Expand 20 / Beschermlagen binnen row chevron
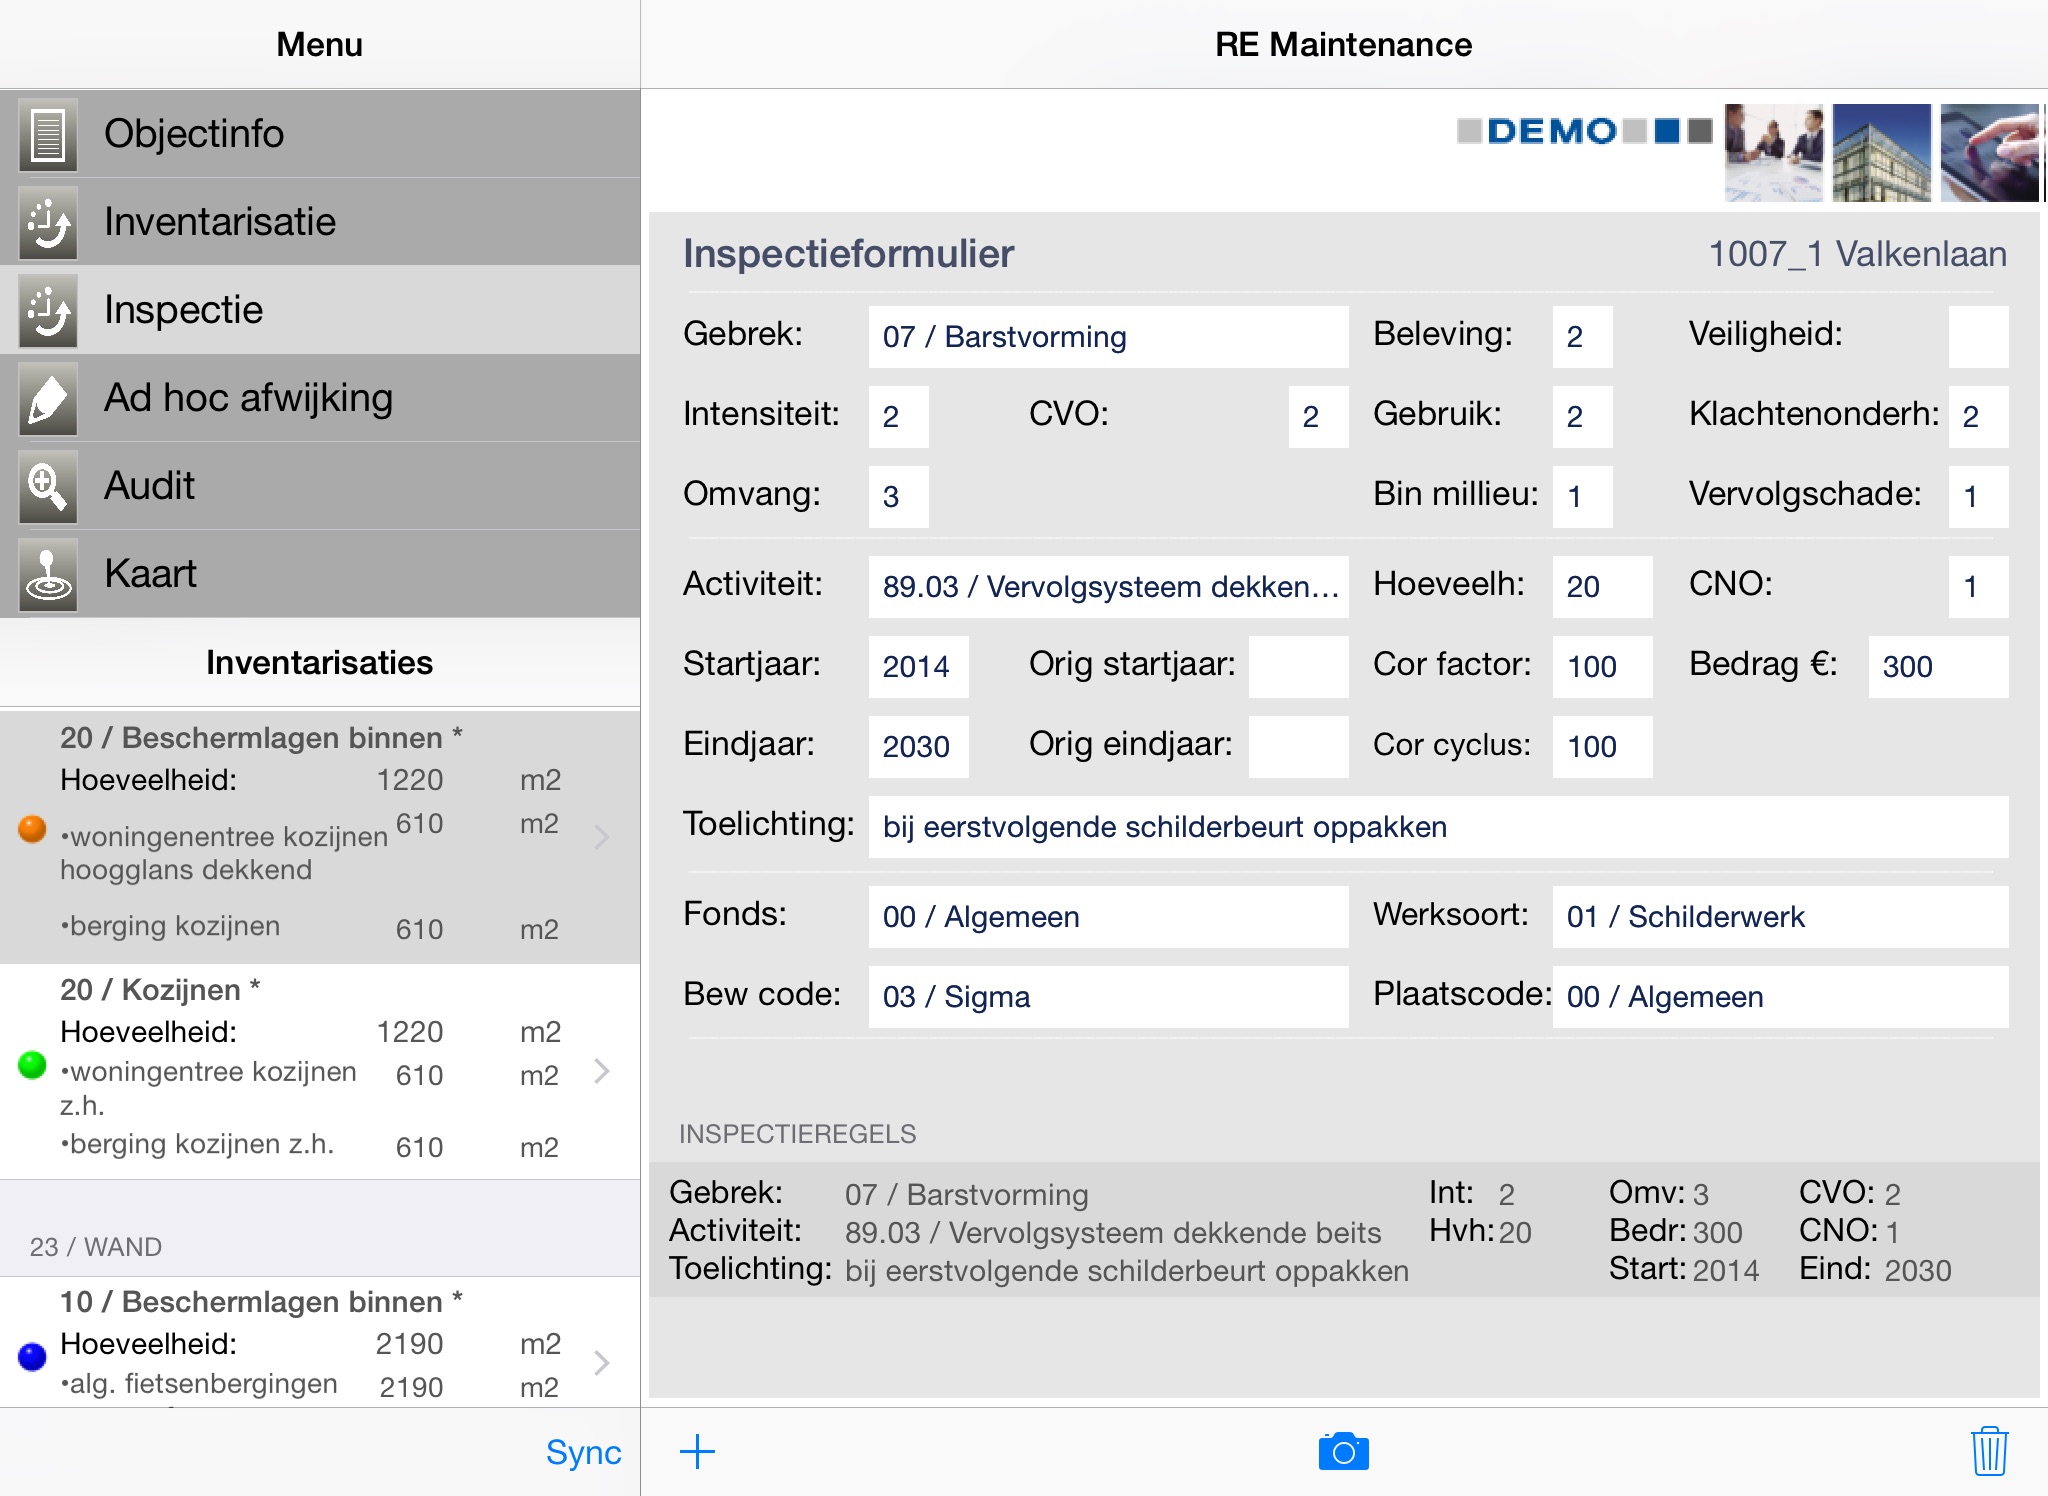Screen dimensions: 2048x1496 tap(602, 836)
